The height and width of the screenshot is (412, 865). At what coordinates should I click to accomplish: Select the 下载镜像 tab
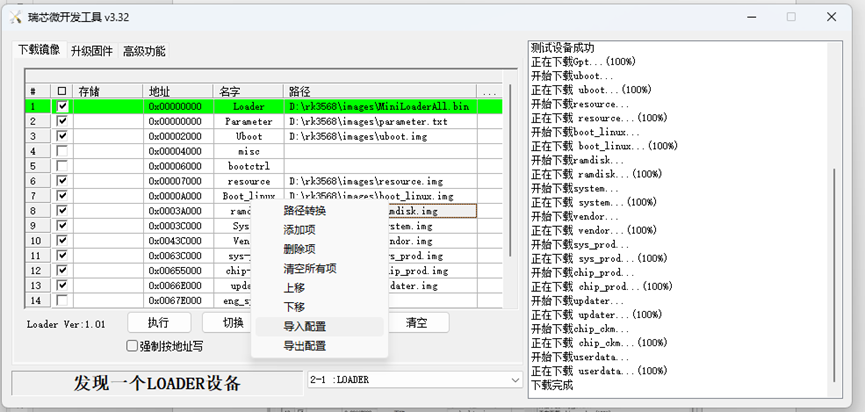tap(39, 50)
